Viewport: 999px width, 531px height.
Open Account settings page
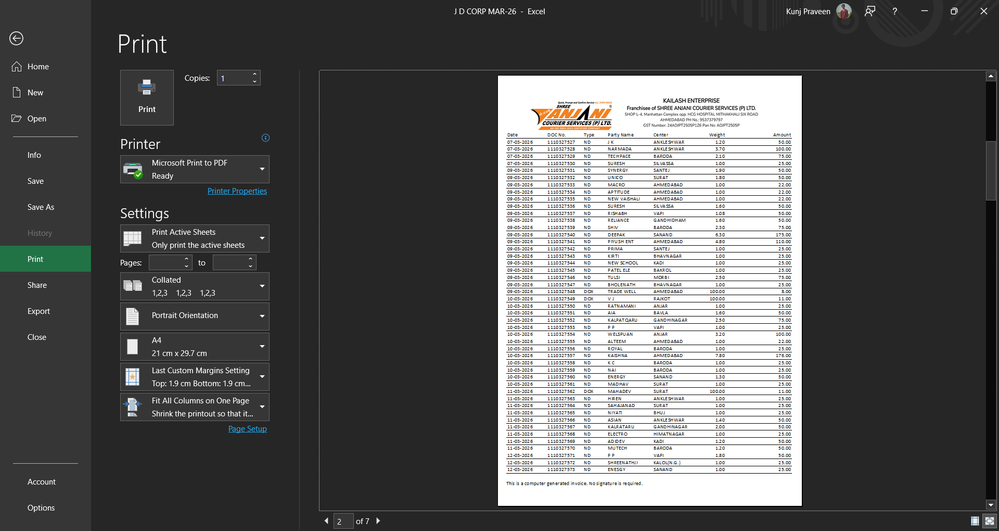45,482
